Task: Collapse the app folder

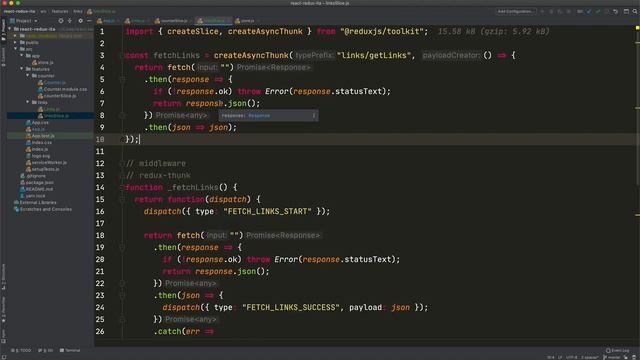Action: click(x=22, y=56)
